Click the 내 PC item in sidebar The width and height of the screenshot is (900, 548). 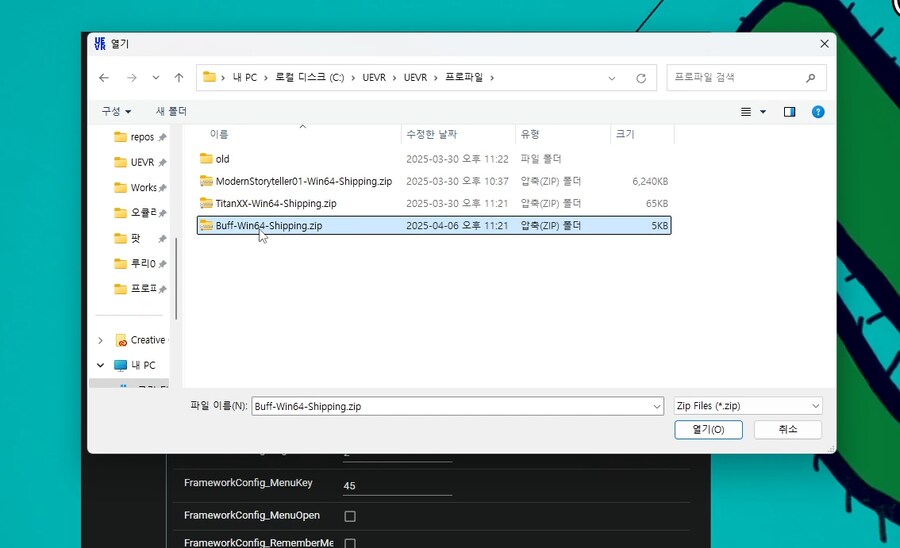tap(142, 365)
